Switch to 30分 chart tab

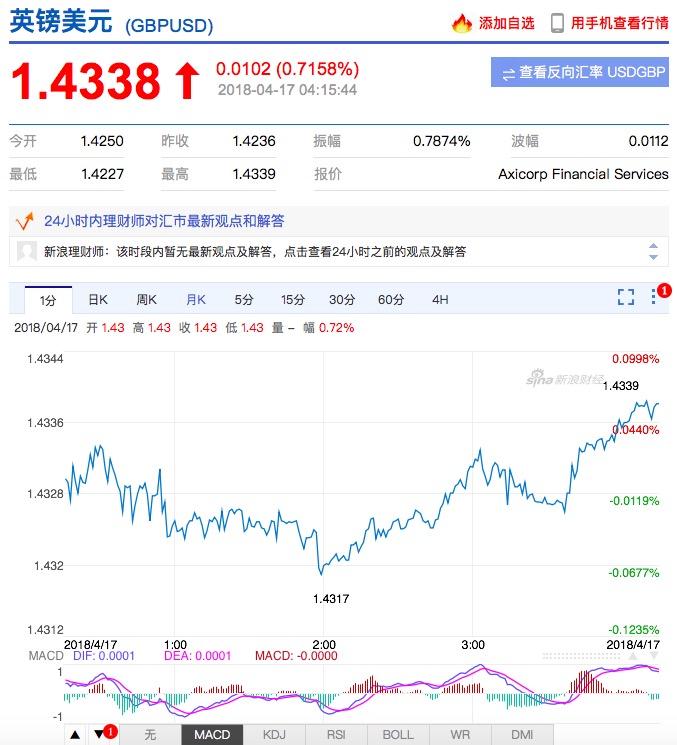click(342, 299)
